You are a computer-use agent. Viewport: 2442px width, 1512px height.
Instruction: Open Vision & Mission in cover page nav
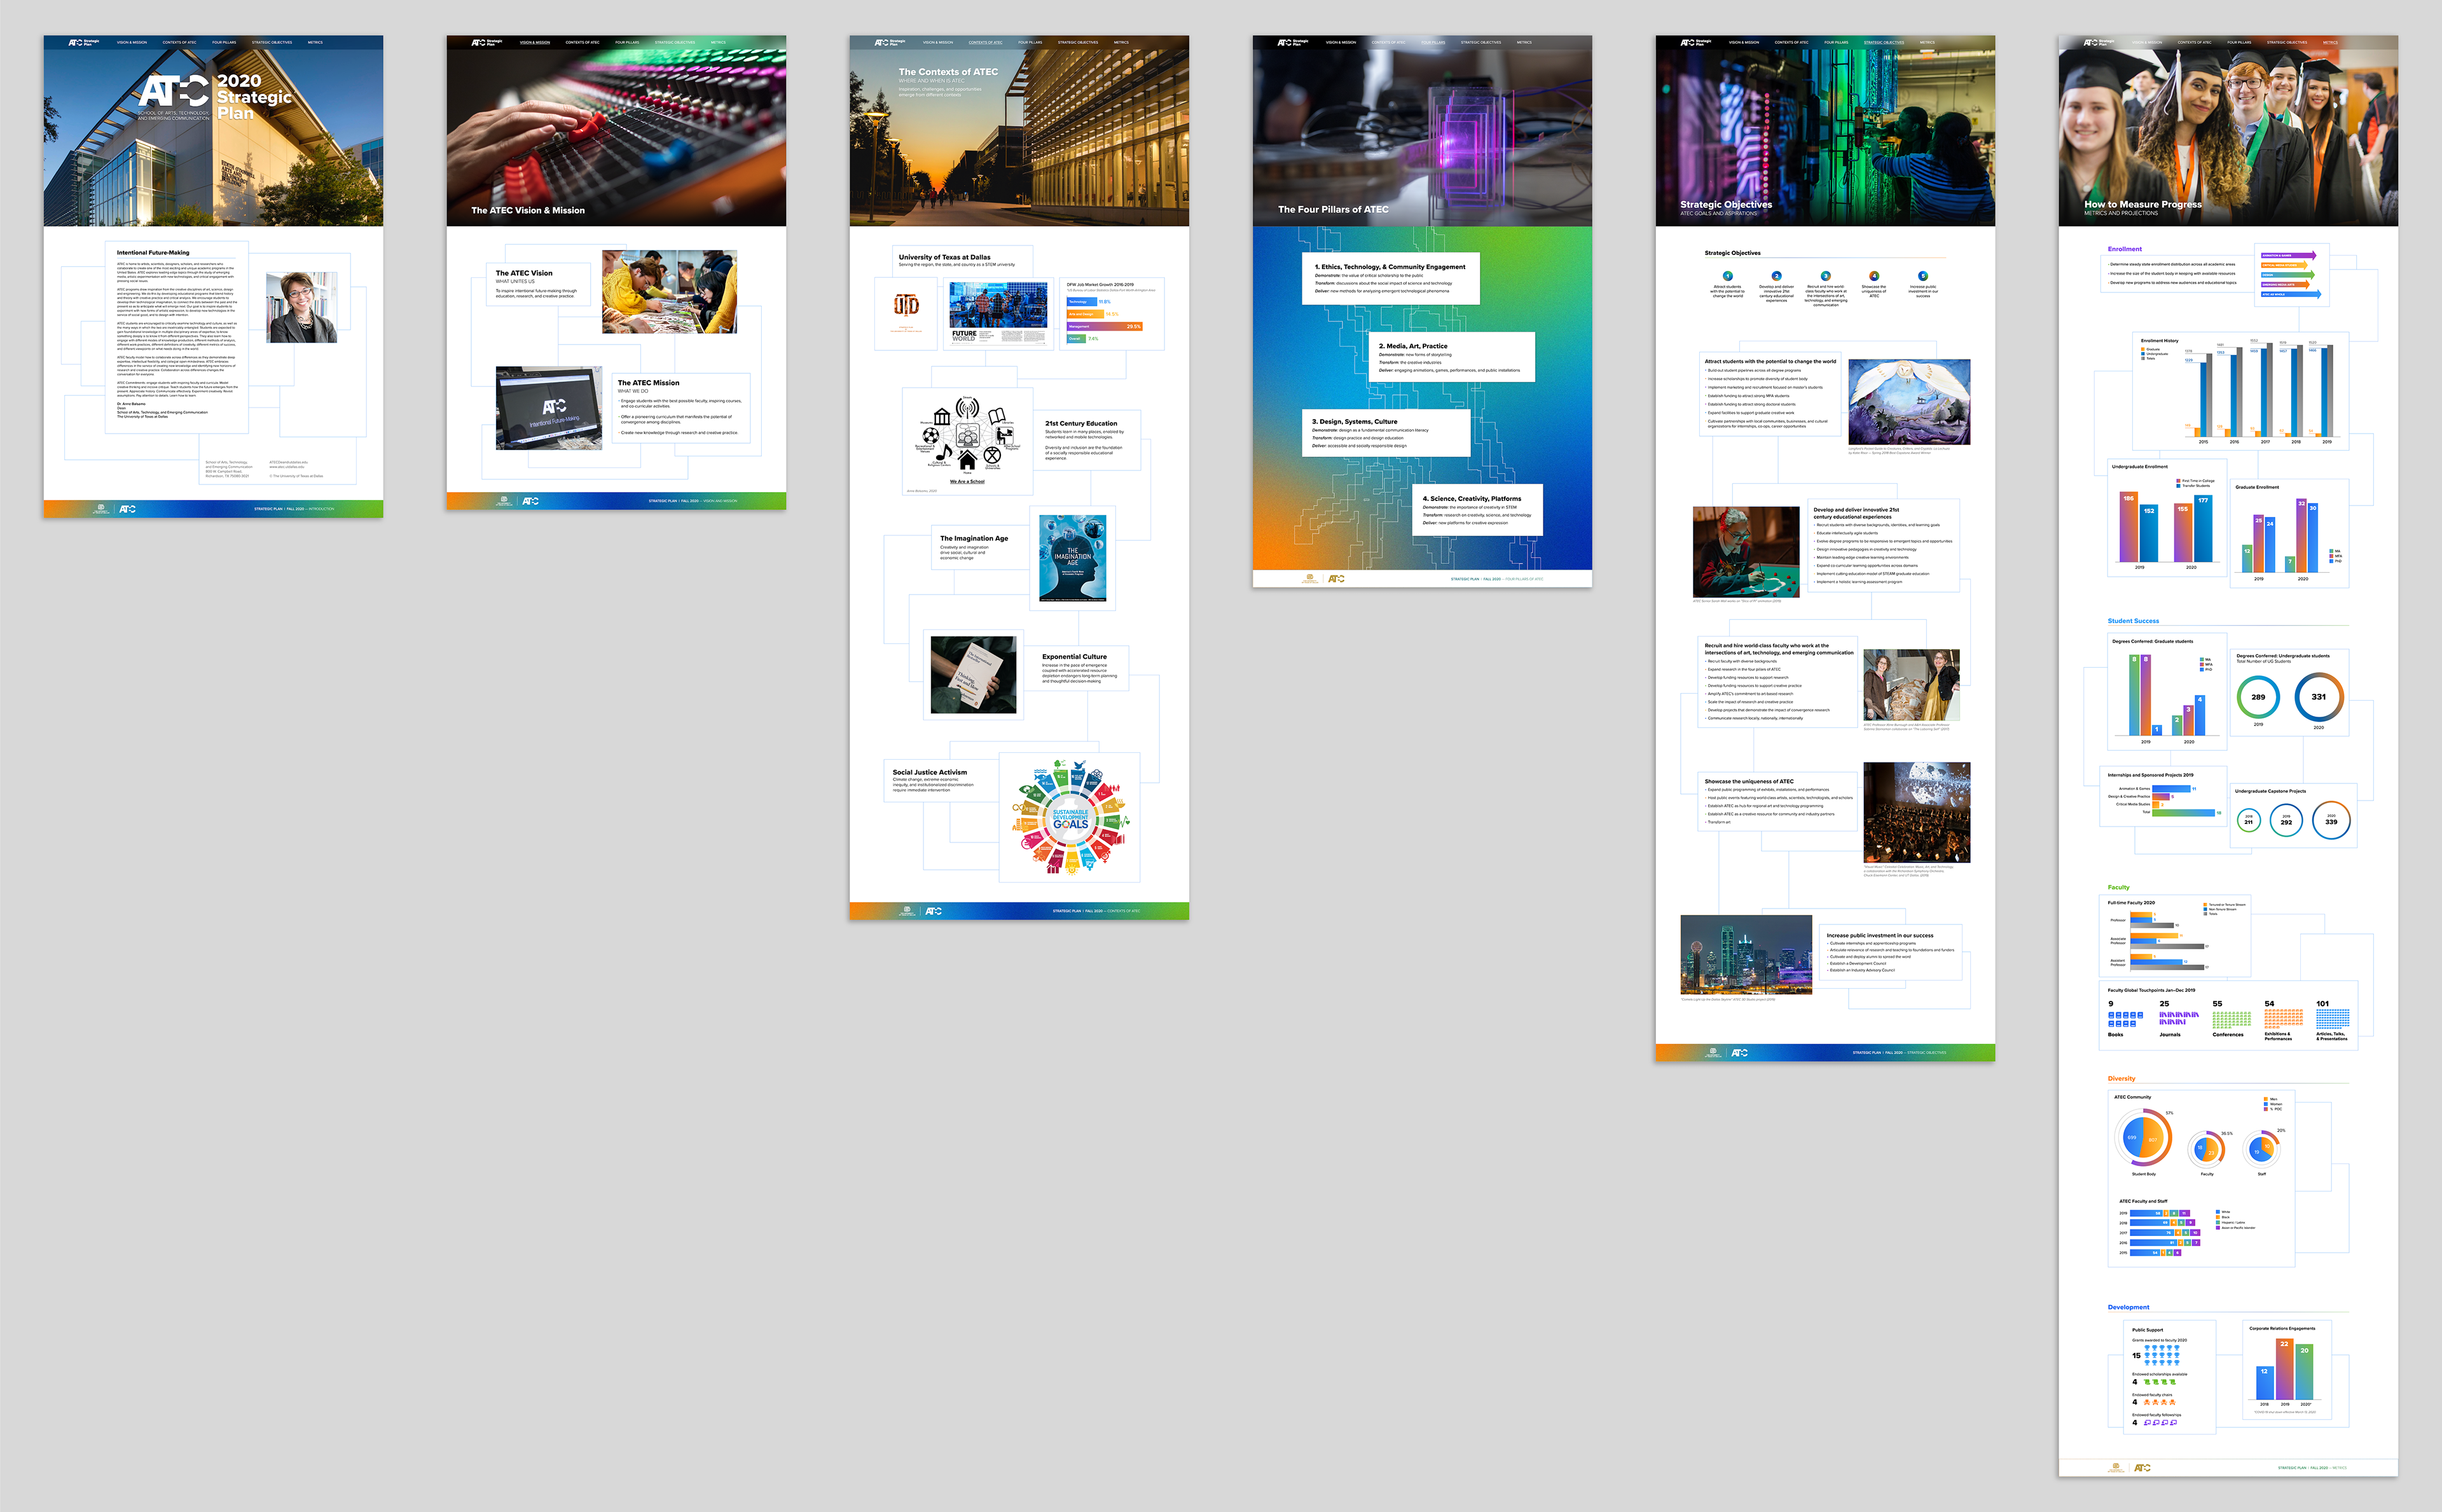131,42
